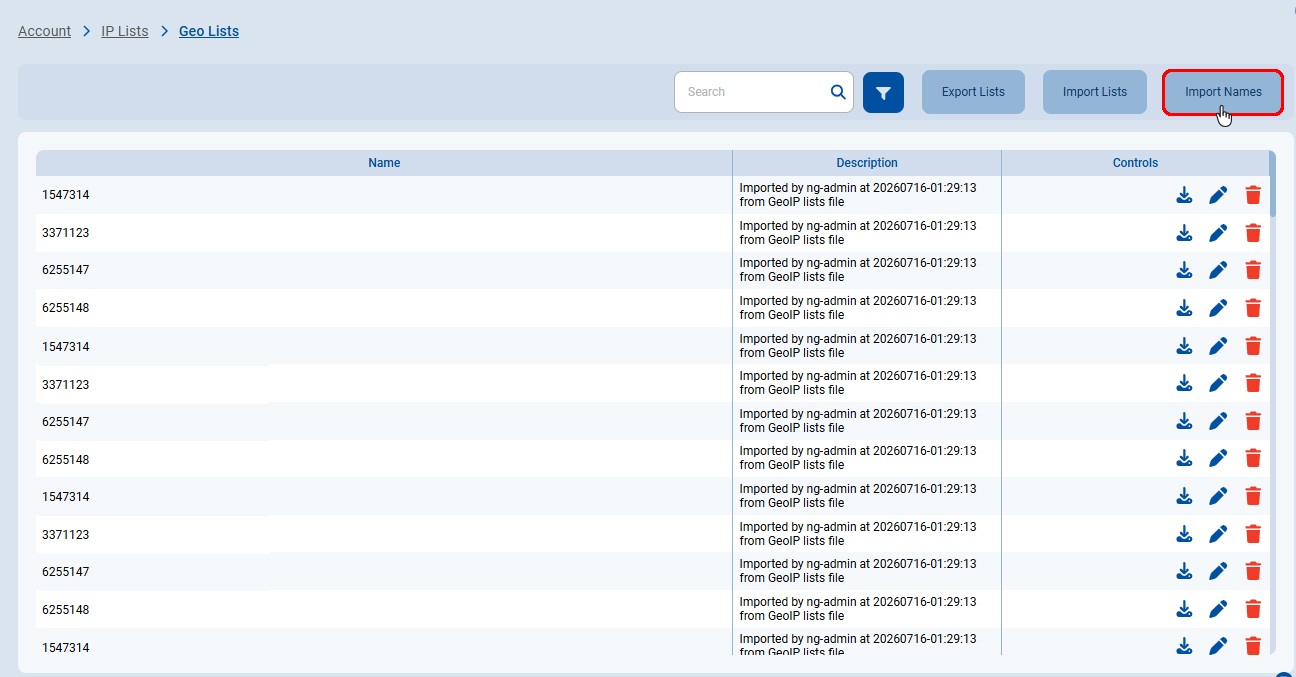Delete the topmost 1547314 list
This screenshot has width=1296, height=677.
pos(1253,195)
